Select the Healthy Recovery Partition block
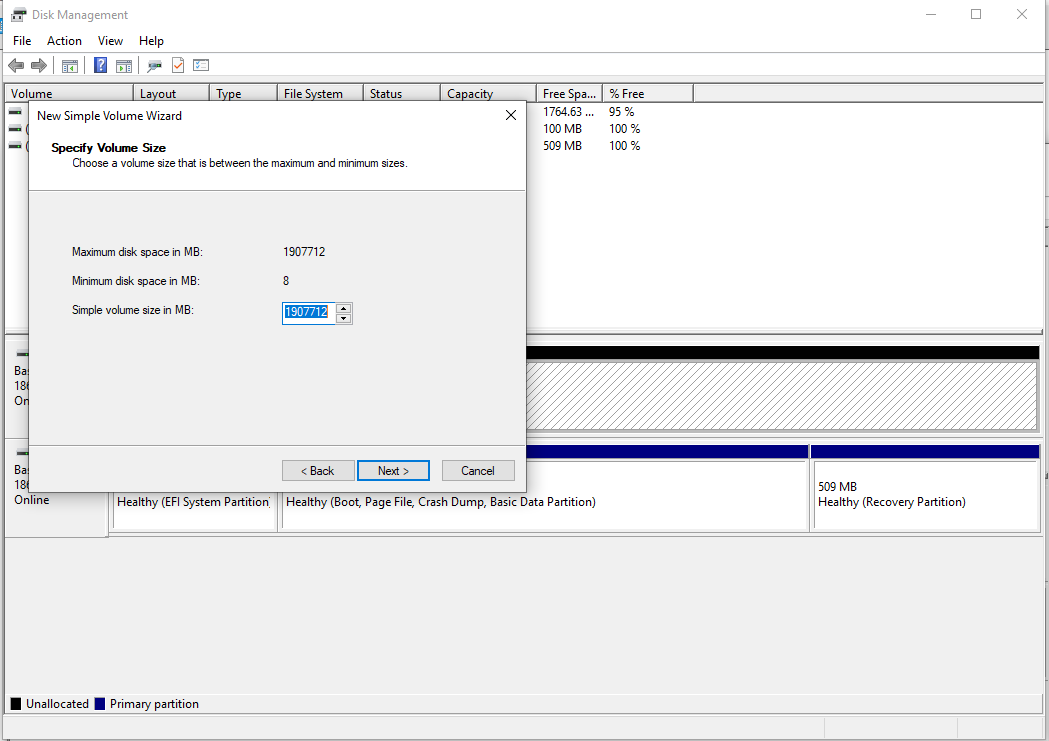Image resolution: width=1049 pixels, height=741 pixels. pos(925,490)
